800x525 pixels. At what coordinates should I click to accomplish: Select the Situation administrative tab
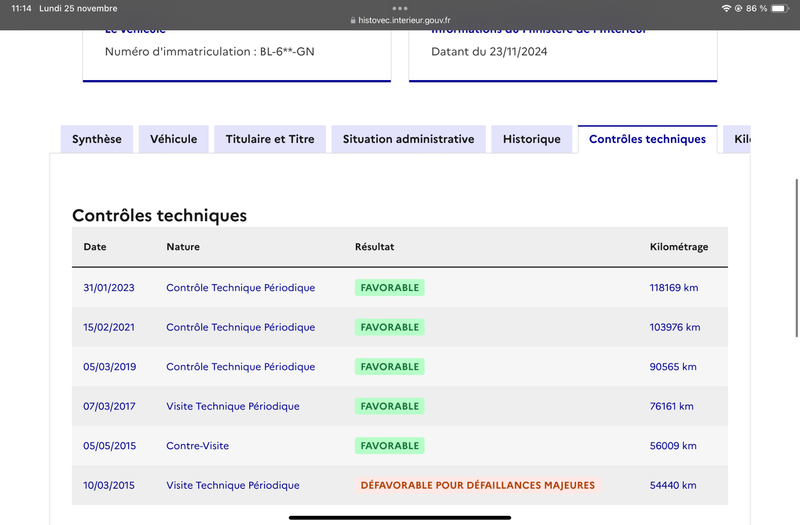pos(408,139)
